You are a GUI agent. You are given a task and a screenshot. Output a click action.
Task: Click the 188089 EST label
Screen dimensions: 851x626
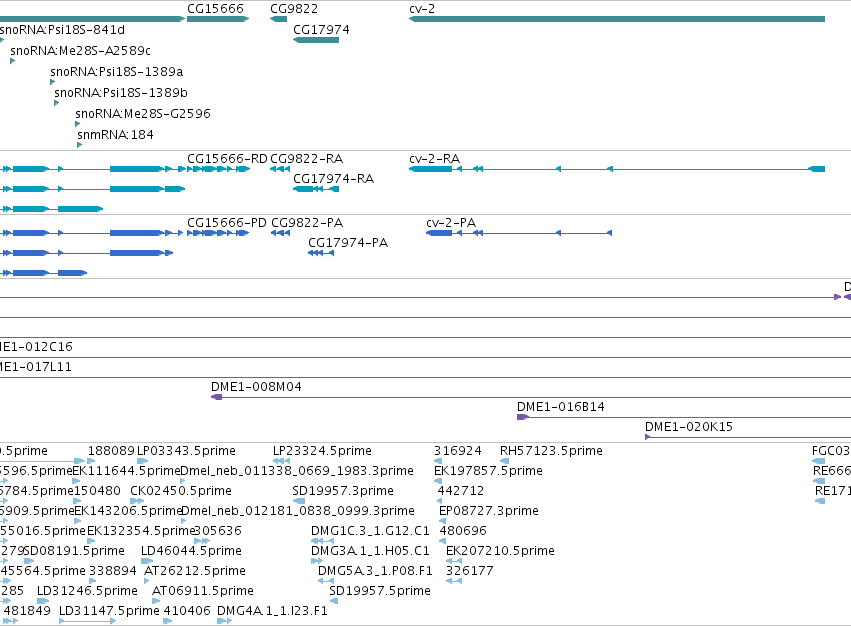tap(111, 451)
